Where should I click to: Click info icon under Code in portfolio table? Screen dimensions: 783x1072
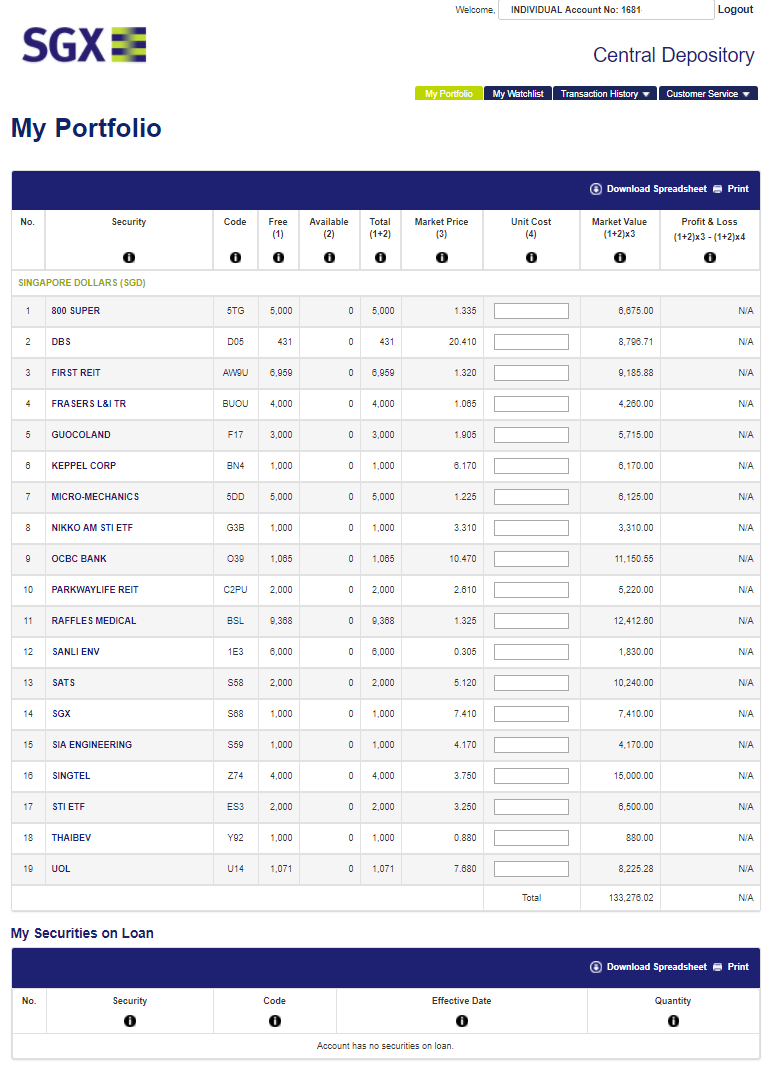tap(235, 258)
